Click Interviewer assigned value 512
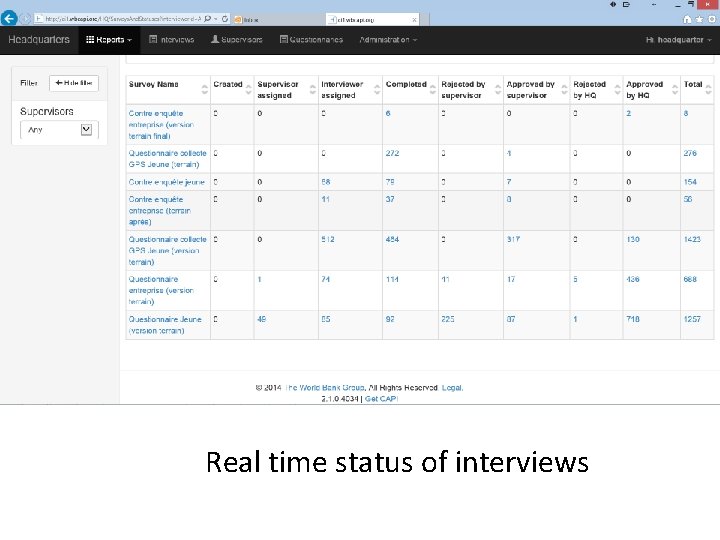 point(328,239)
